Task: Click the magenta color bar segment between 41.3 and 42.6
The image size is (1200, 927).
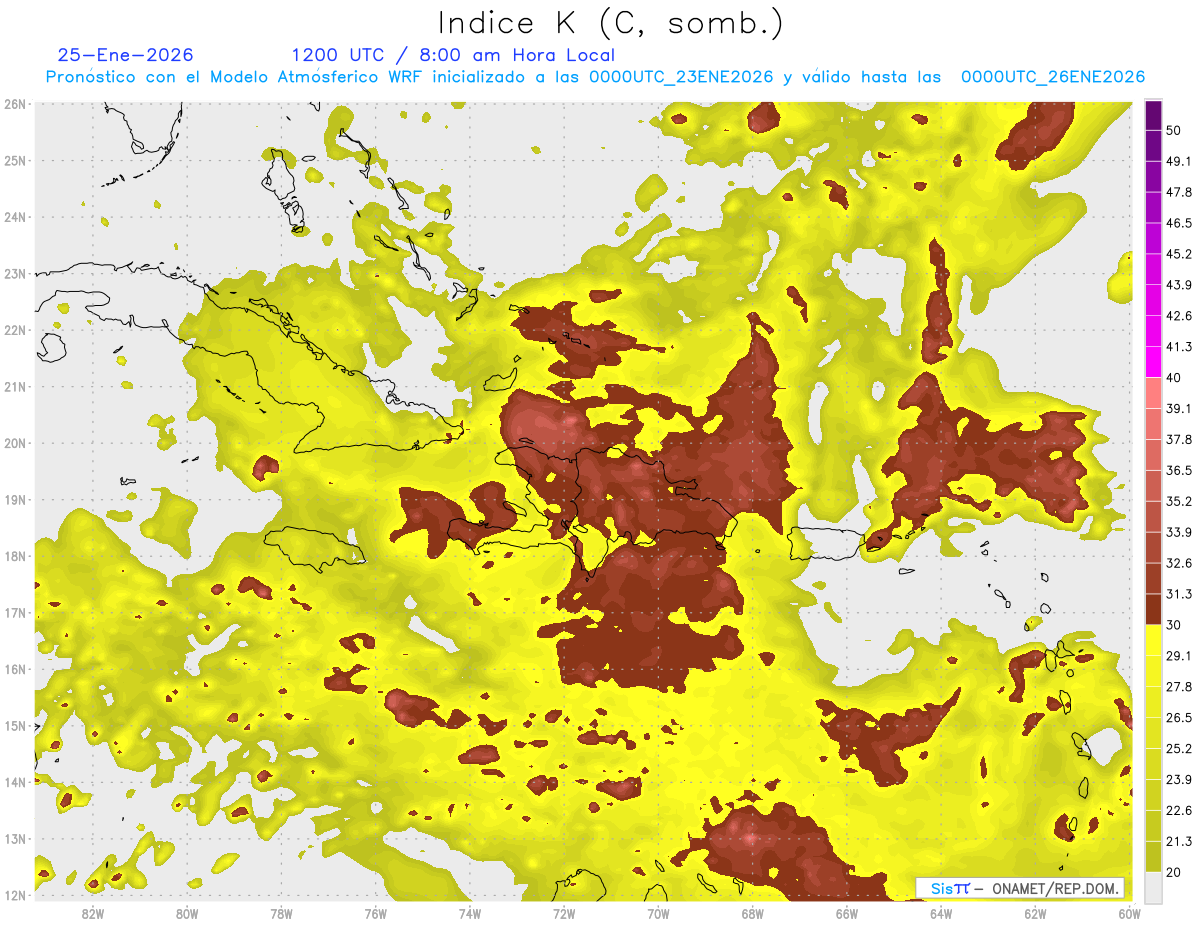Action: [x=1153, y=331]
